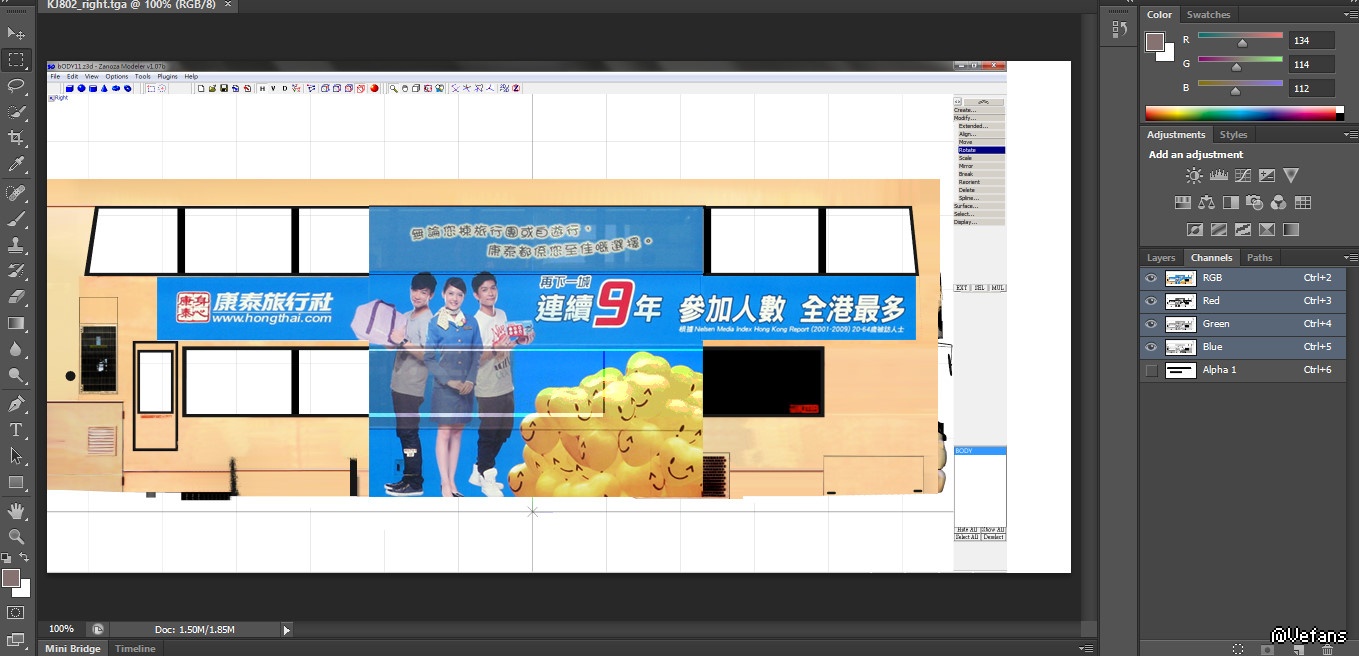Select the Eyedropper tool
This screenshot has height=656, width=1359.
16,164
